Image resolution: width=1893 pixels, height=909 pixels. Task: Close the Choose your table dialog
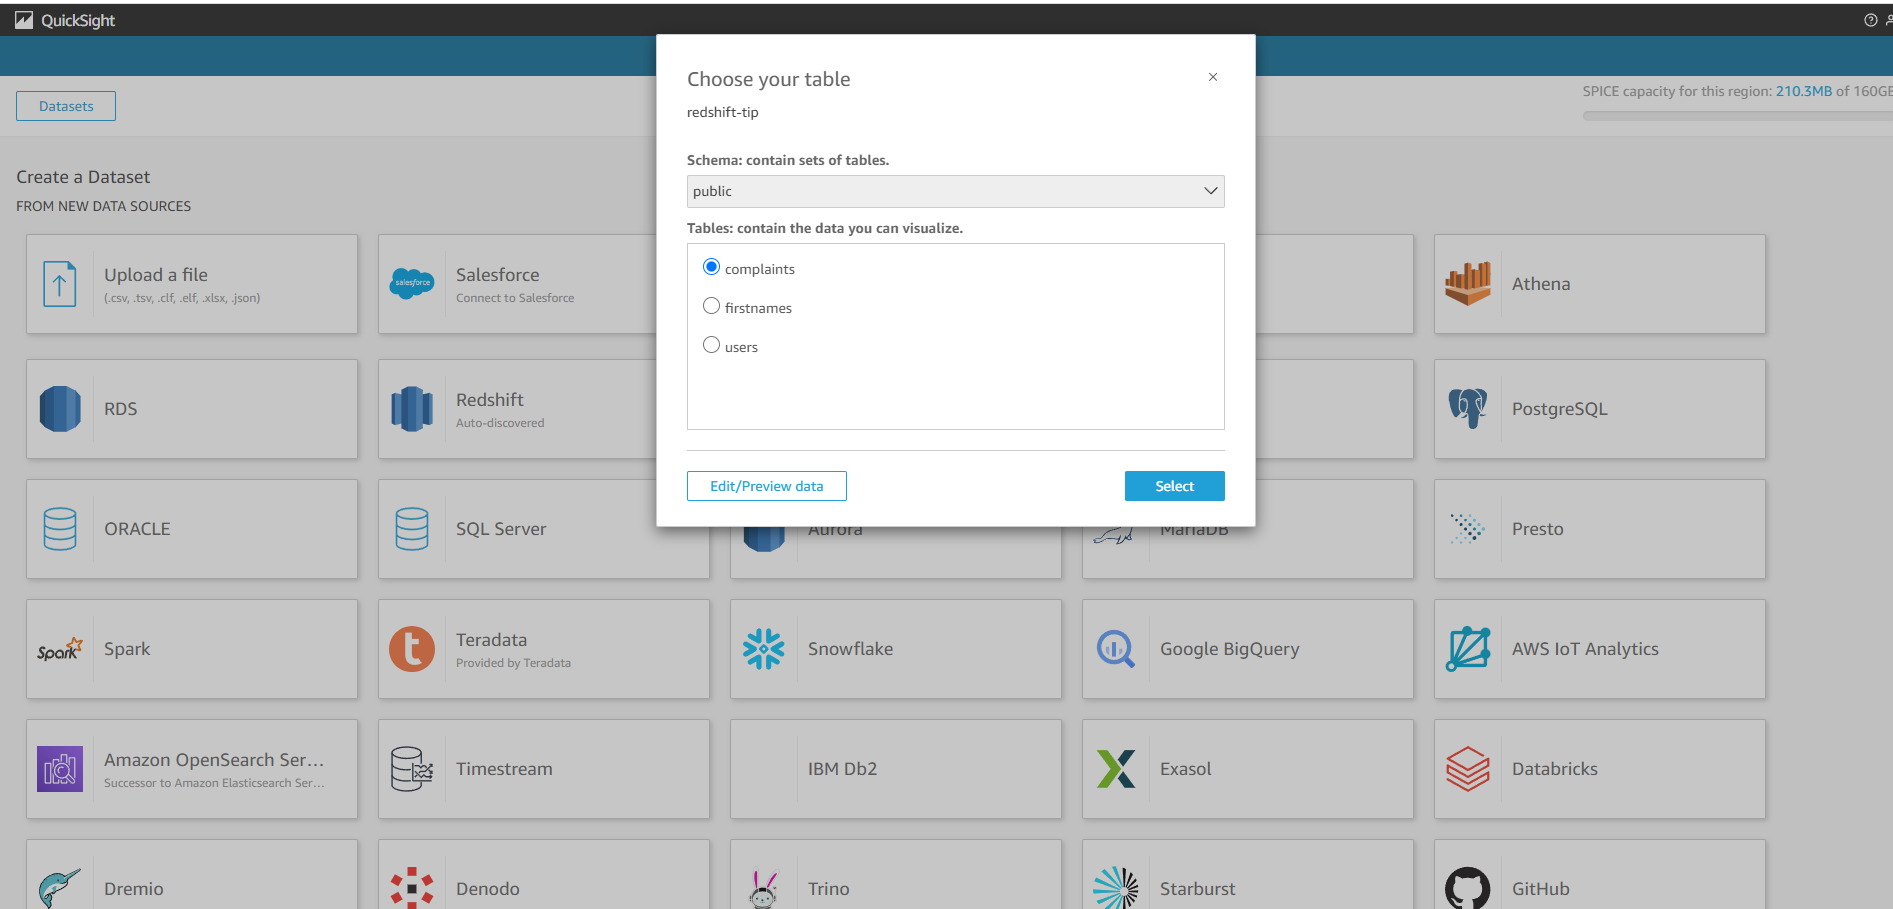pos(1213,77)
